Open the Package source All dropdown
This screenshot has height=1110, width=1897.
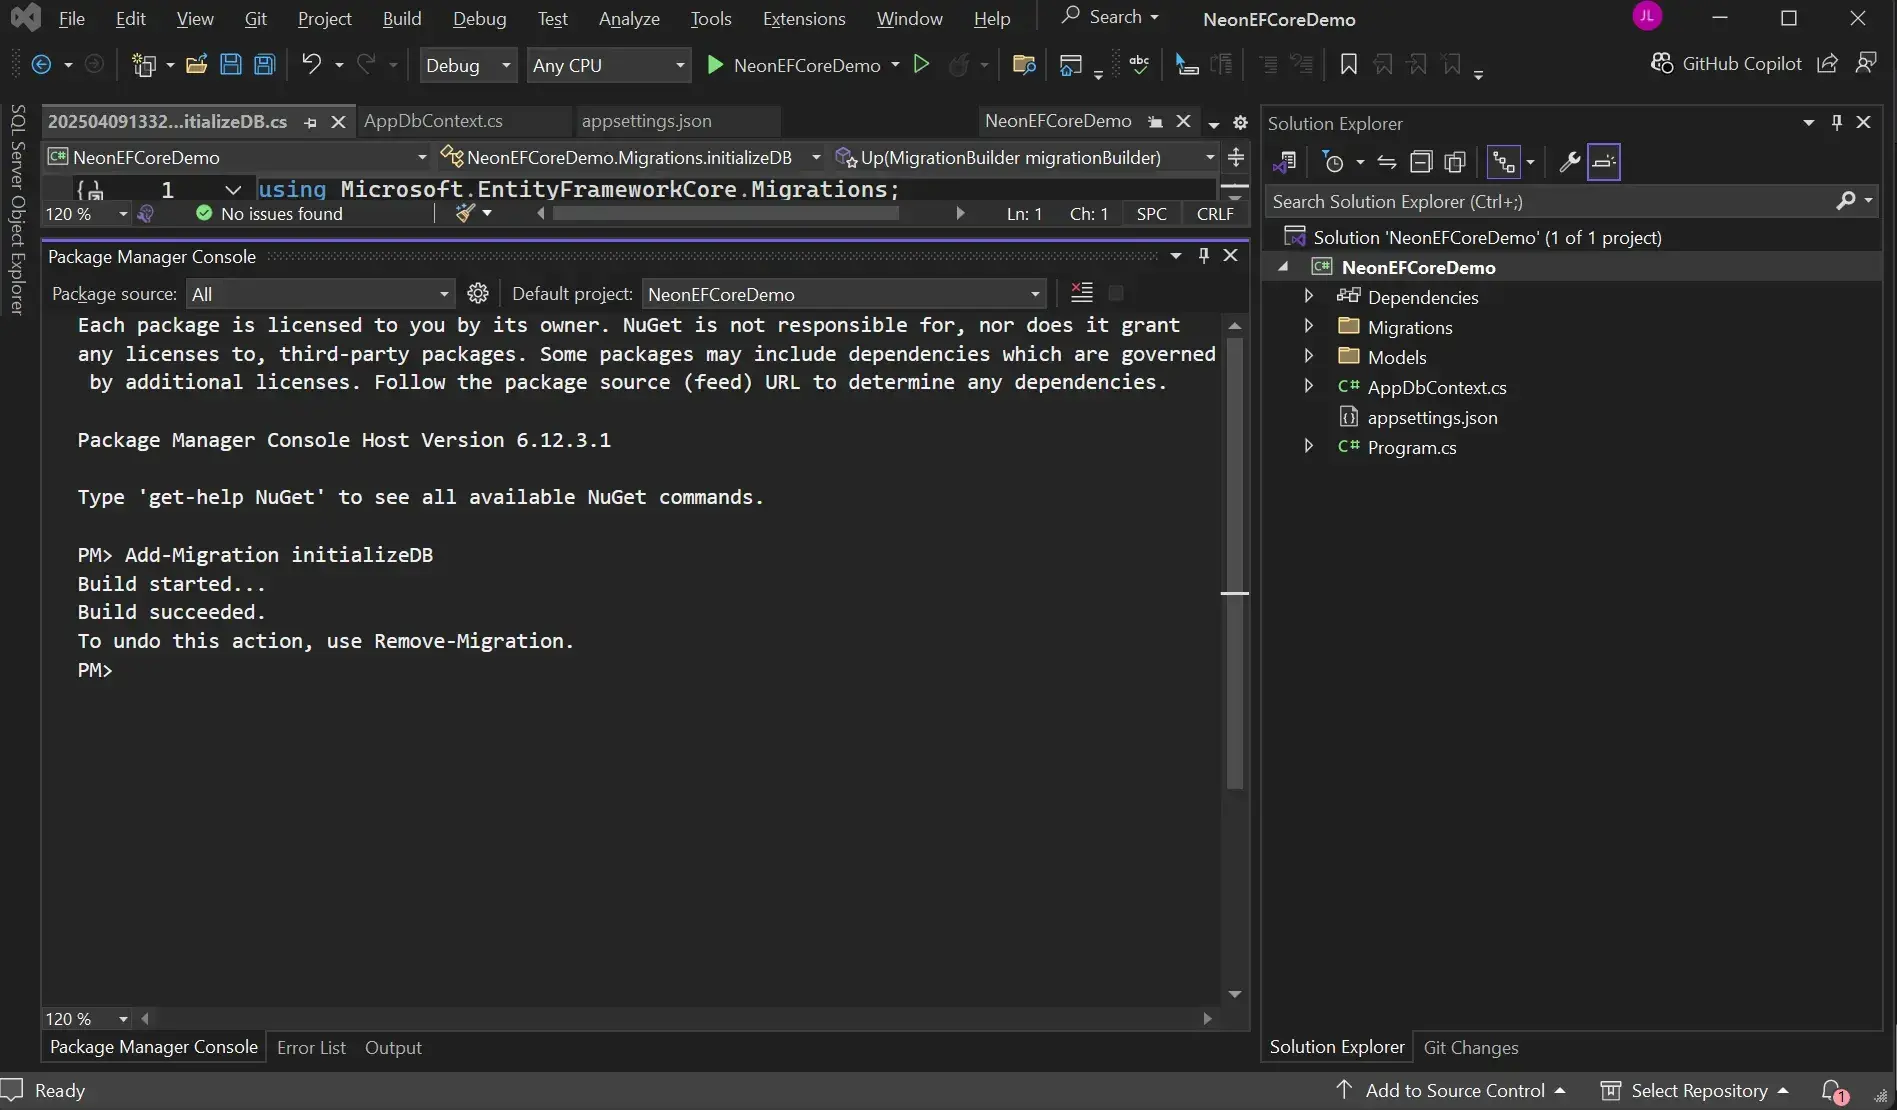(320, 294)
